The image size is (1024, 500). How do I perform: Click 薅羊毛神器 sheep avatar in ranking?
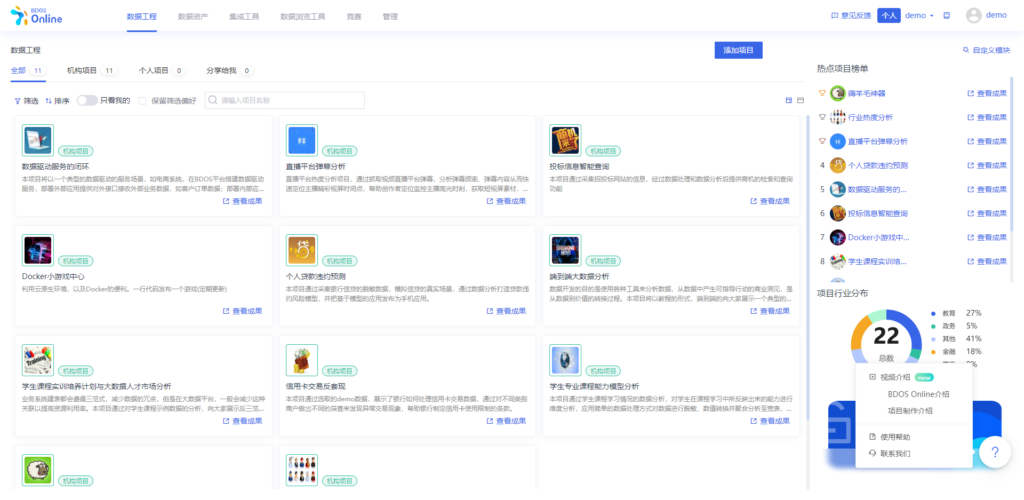coord(838,93)
